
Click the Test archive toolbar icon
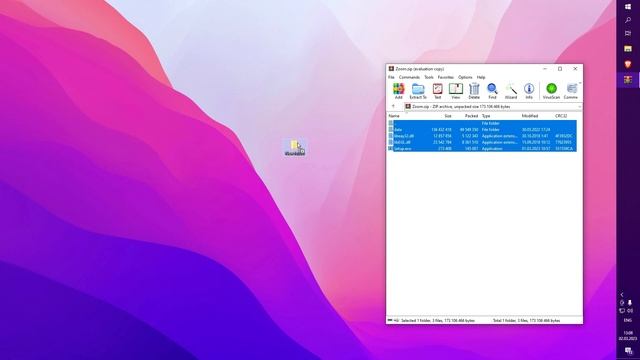pos(438,91)
